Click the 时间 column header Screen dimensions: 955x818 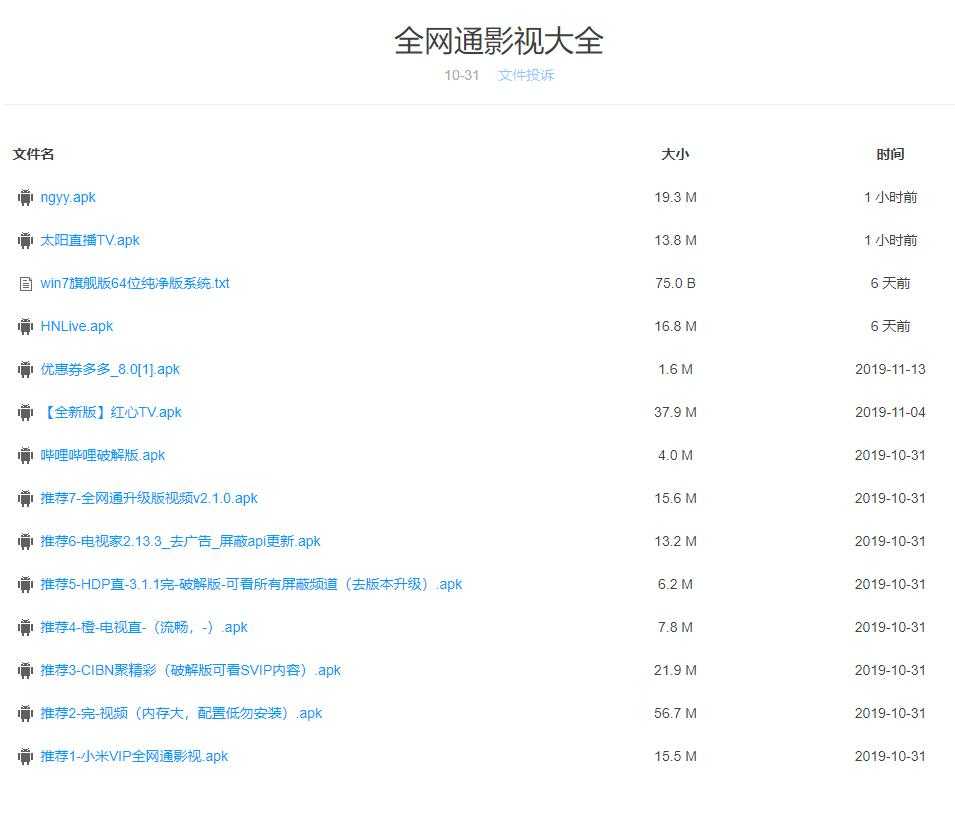click(x=890, y=154)
